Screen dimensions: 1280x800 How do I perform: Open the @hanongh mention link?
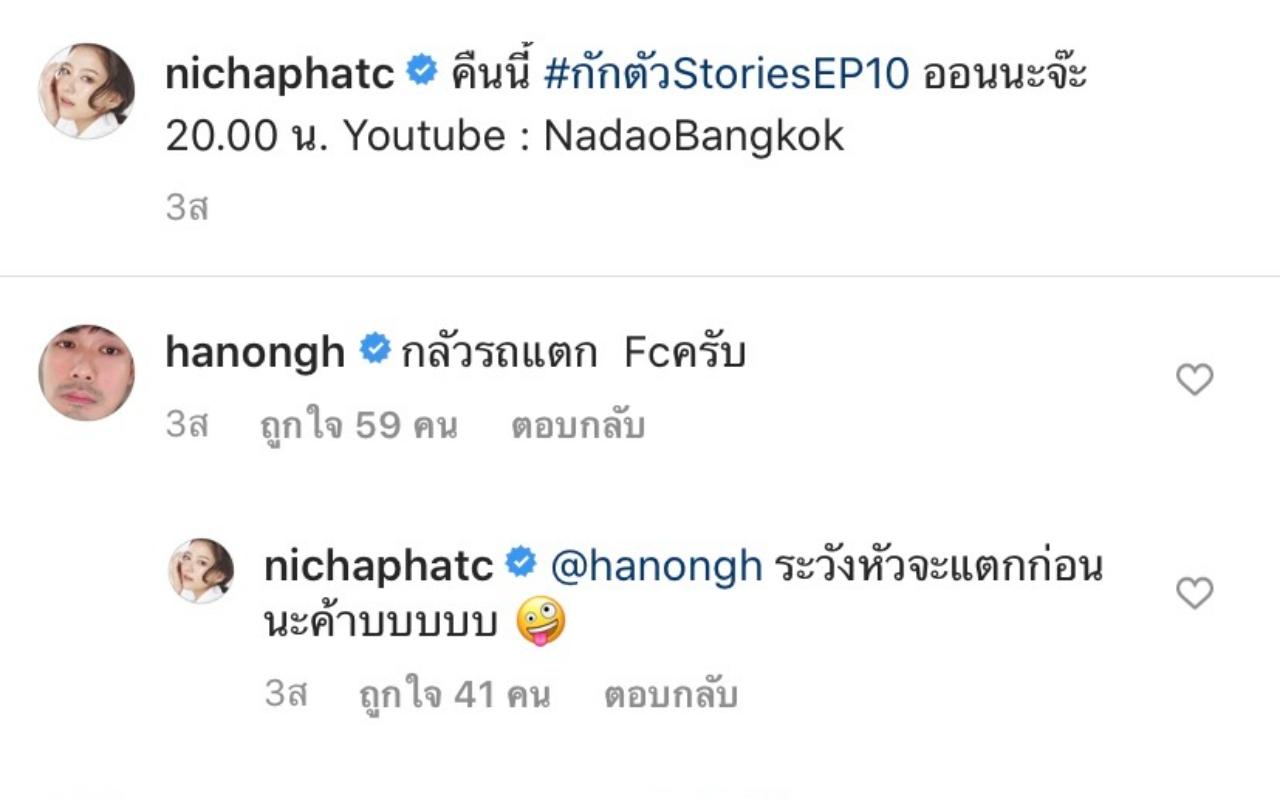click(656, 567)
